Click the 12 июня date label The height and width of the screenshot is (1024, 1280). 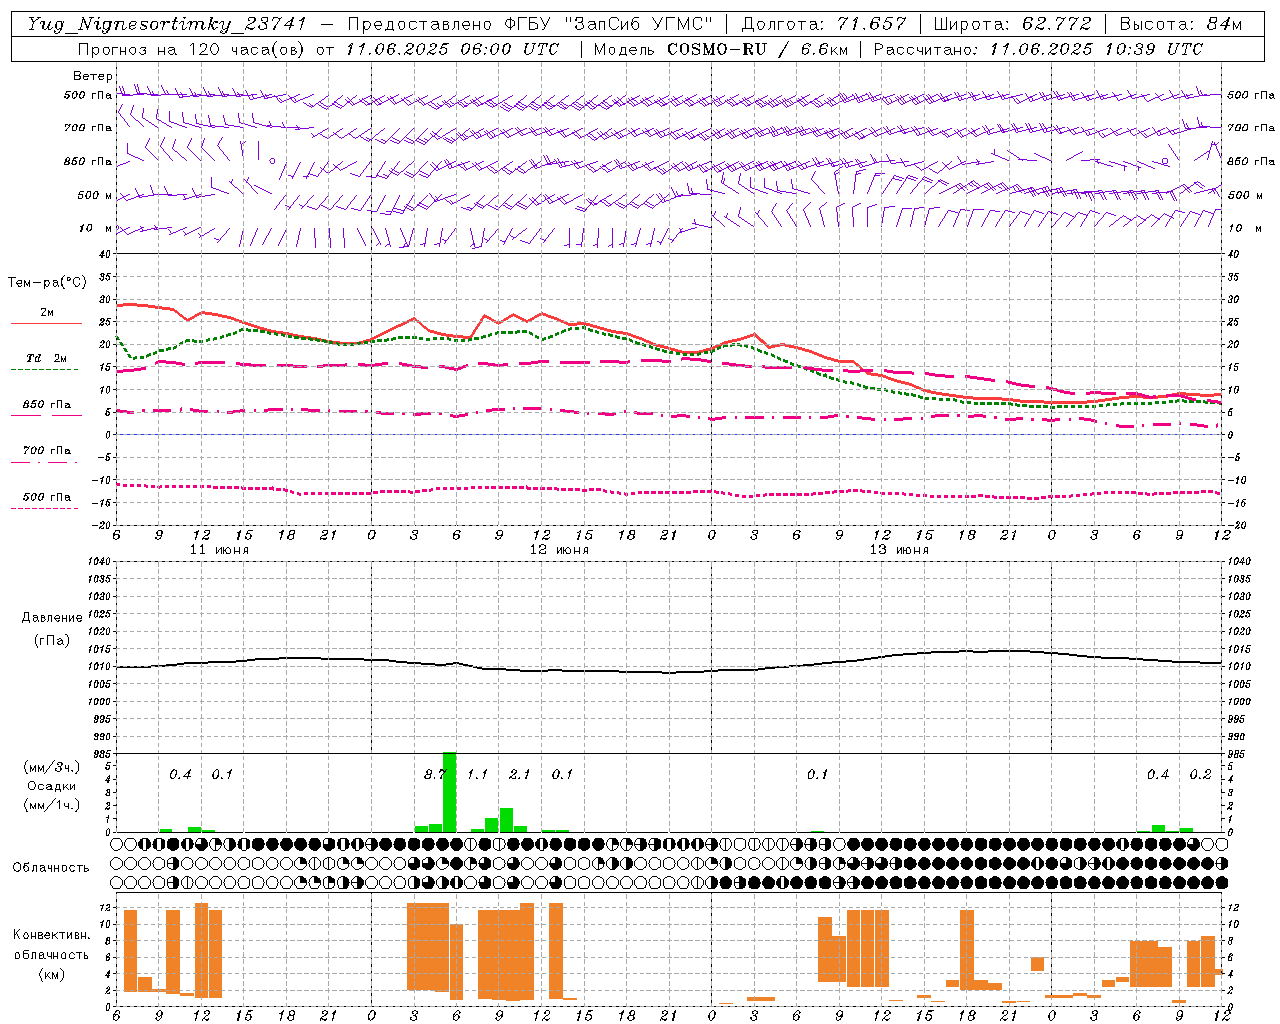(x=559, y=550)
